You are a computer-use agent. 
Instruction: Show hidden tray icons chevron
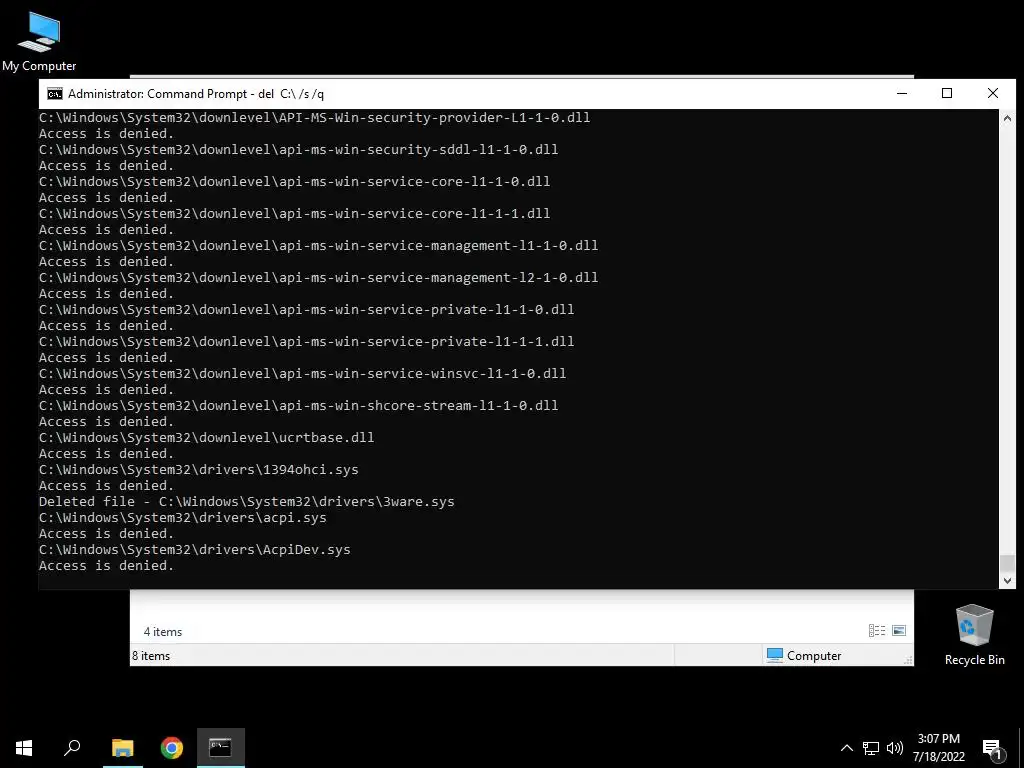coord(846,748)
